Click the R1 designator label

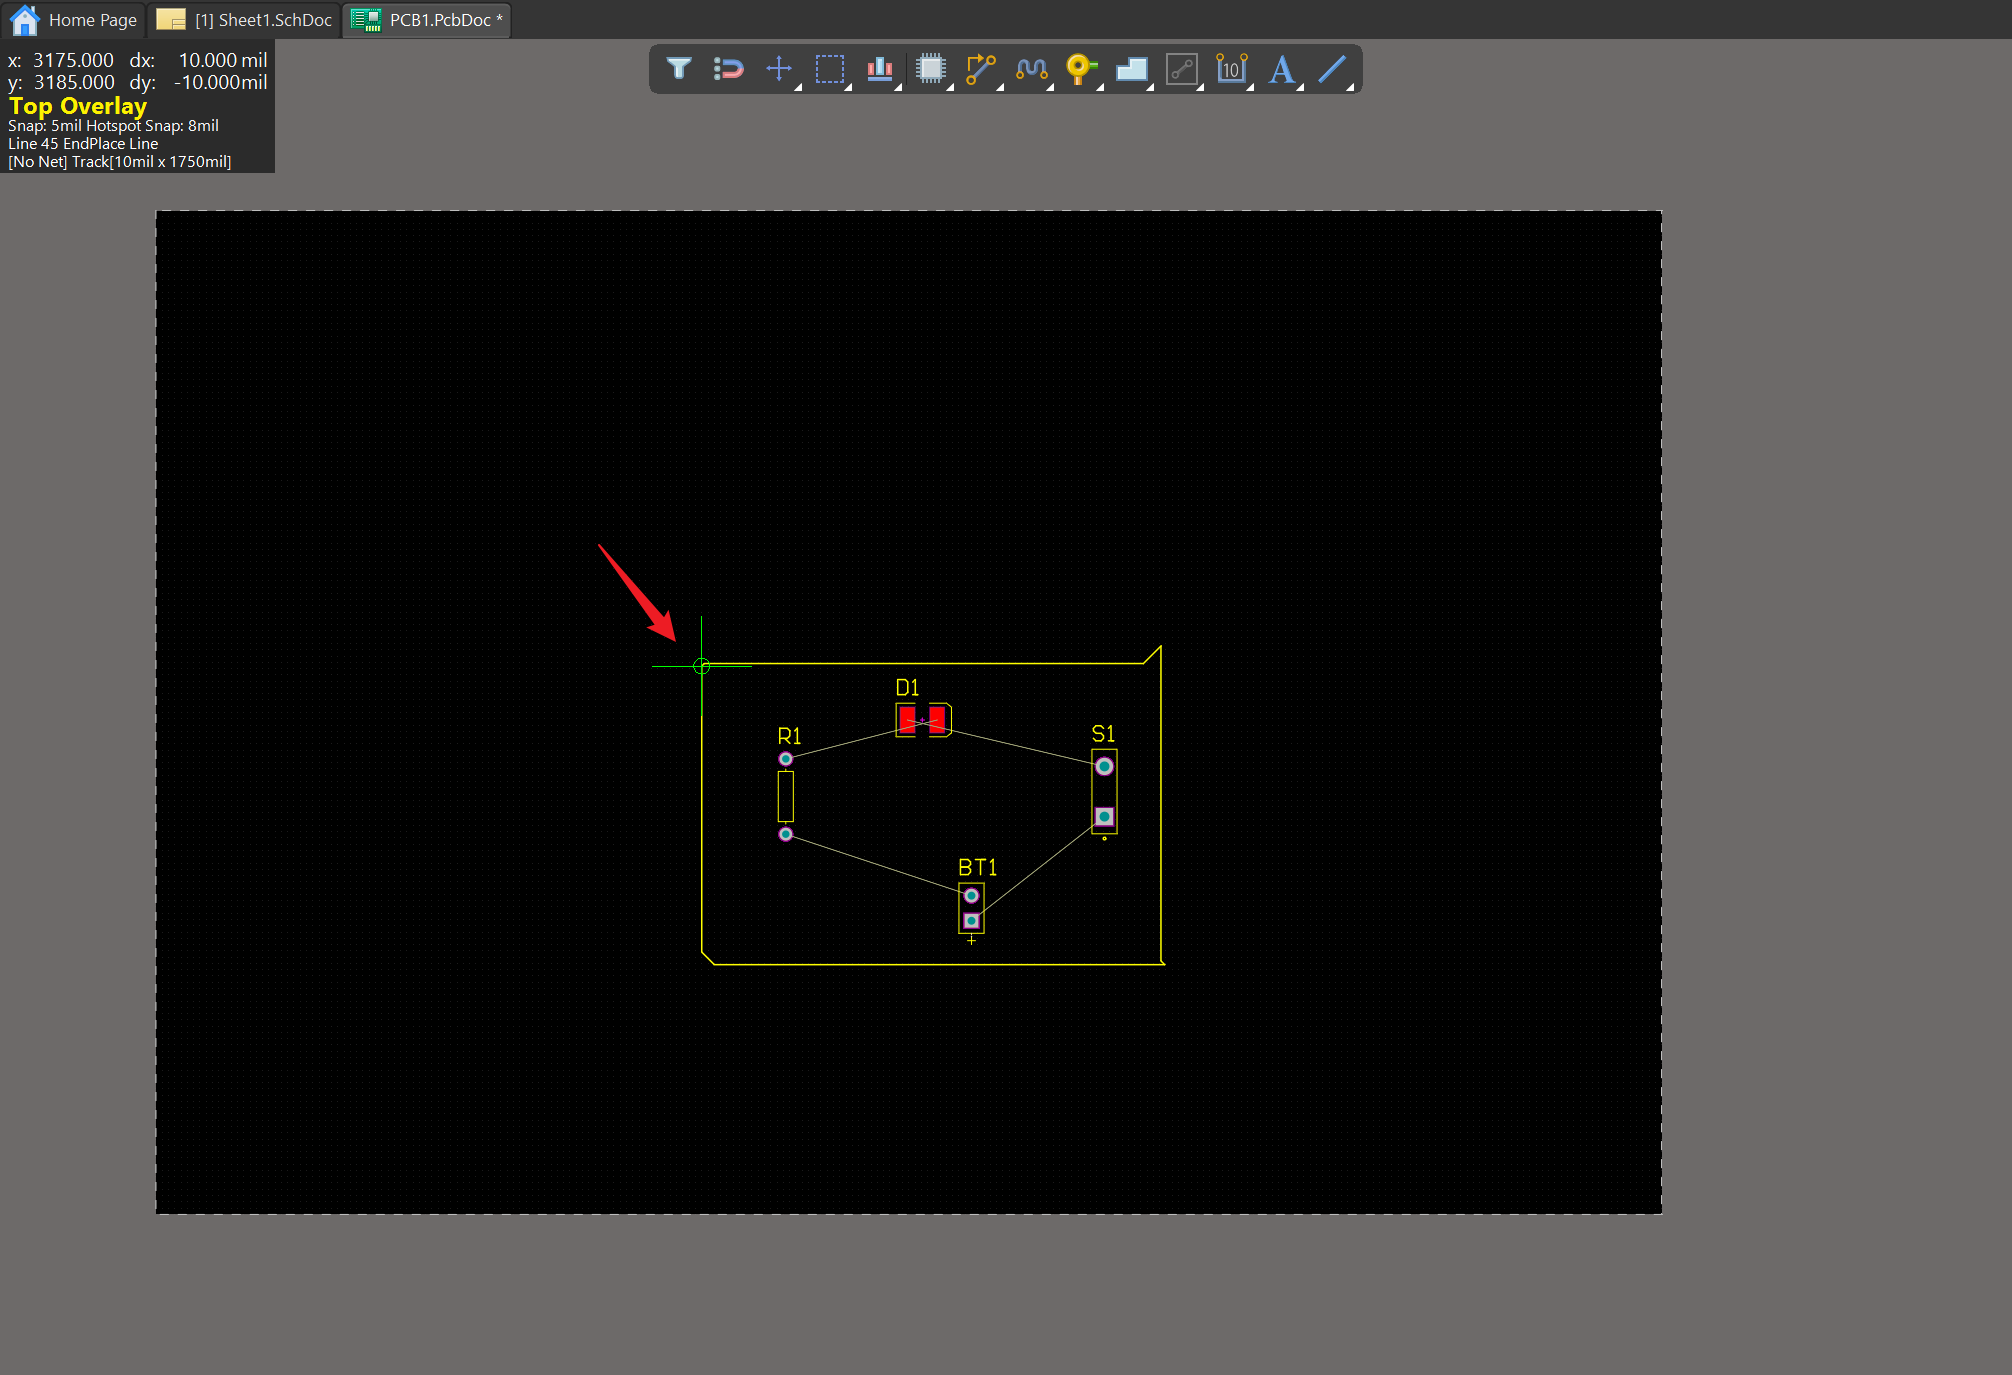point(789,736)
